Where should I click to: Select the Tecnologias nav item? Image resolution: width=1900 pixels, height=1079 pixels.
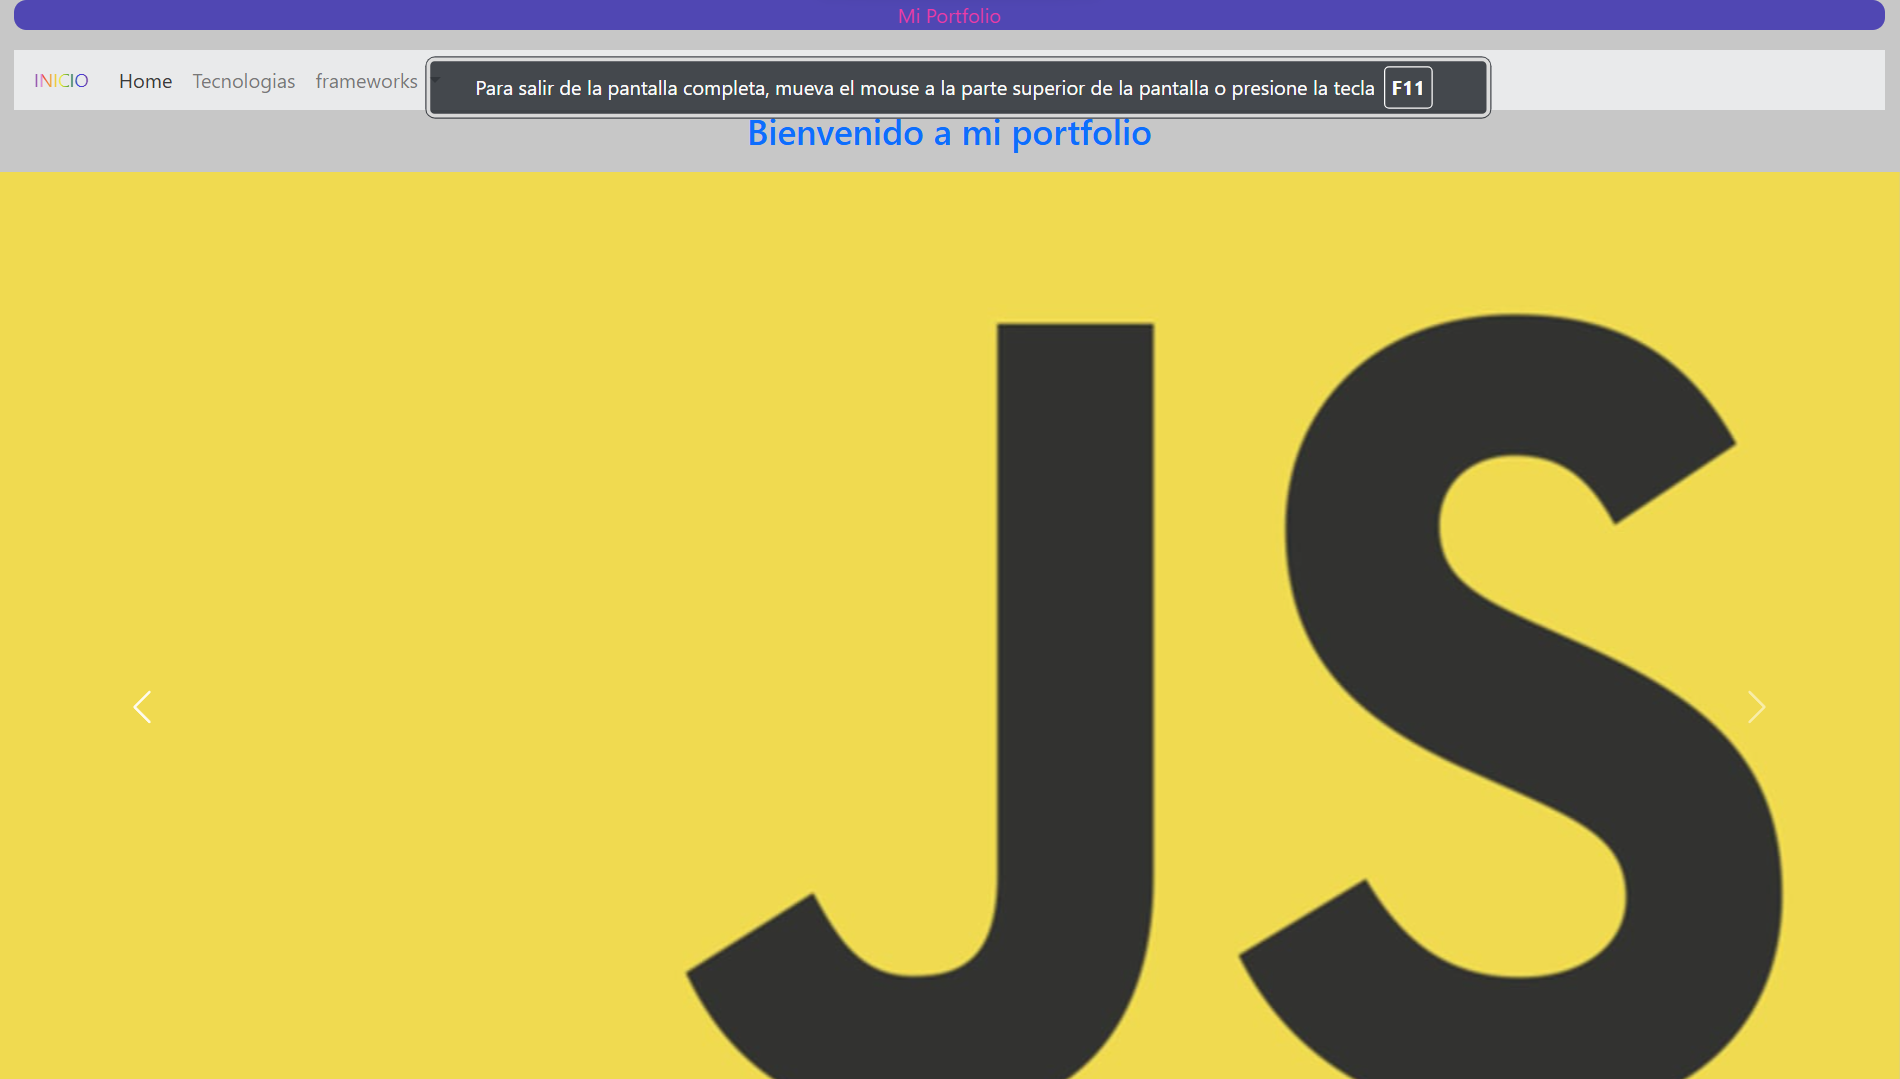click(243, 81)
